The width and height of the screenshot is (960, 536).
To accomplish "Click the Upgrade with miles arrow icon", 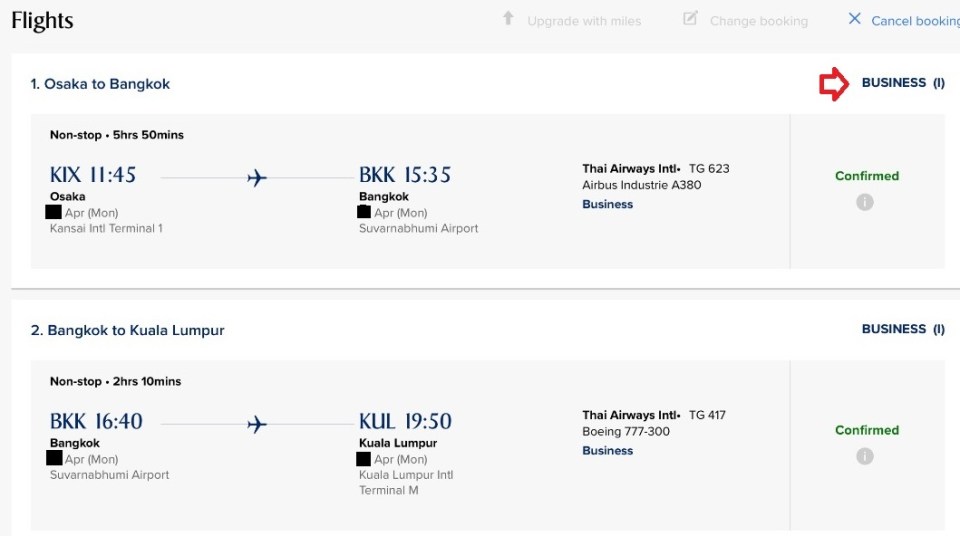I will [508, 19].
